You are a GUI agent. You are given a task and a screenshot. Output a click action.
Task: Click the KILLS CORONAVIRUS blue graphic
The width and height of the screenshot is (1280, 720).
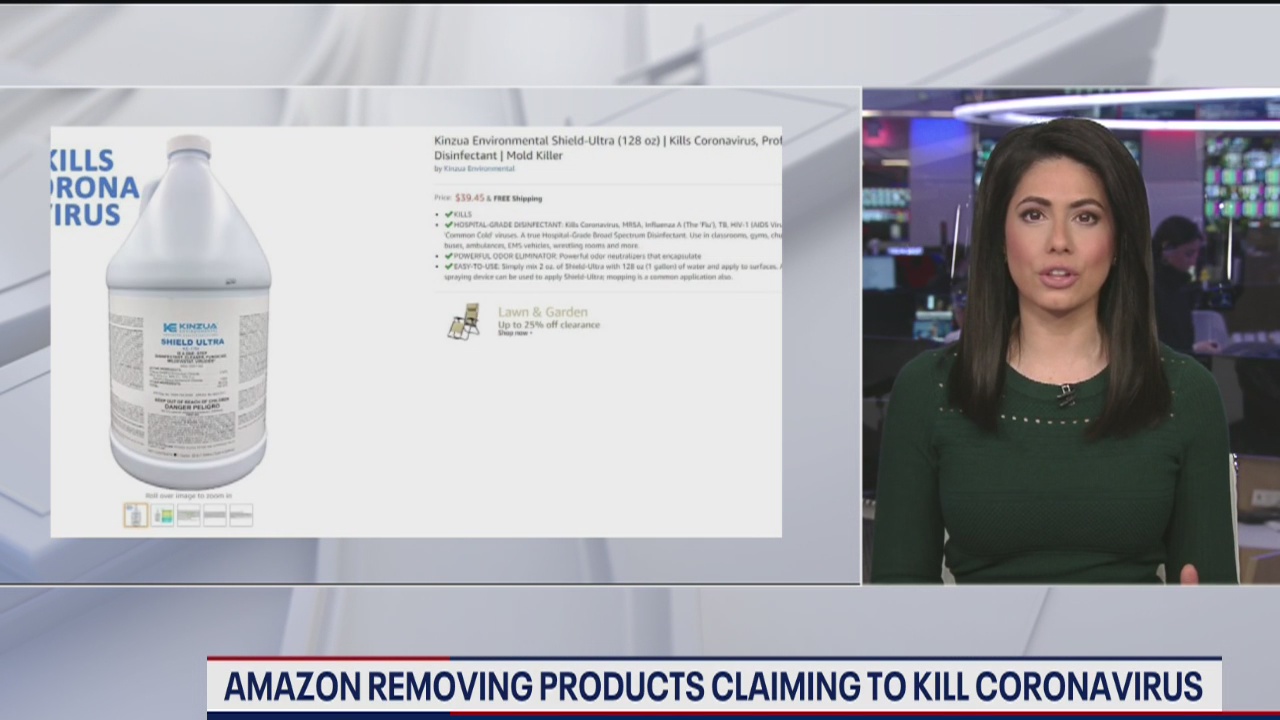(x=85, y=185)
